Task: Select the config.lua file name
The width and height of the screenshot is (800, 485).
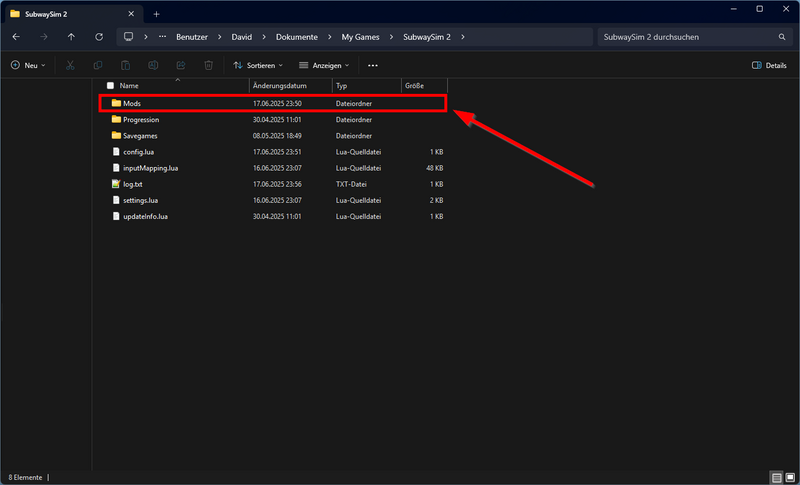Action: pos(140,152)
